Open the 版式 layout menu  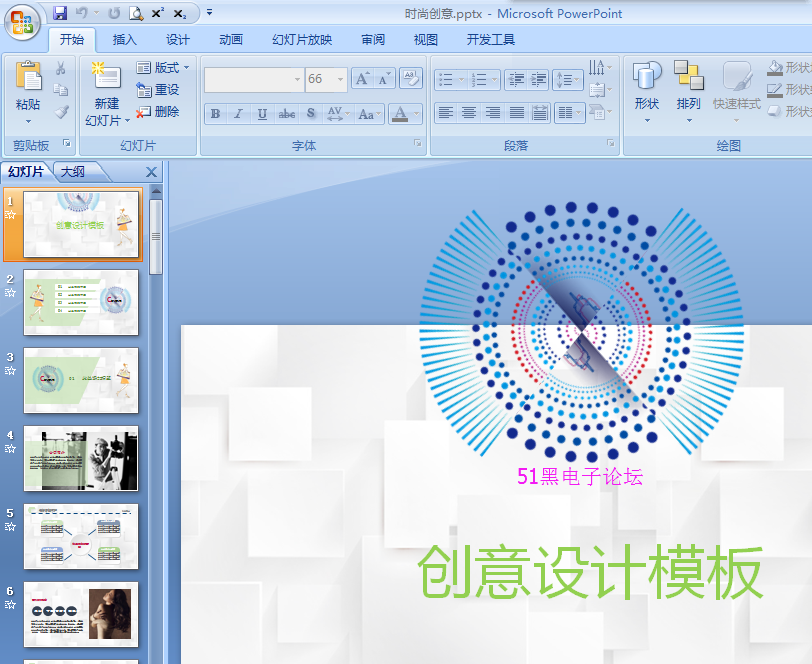coord(162,67)
